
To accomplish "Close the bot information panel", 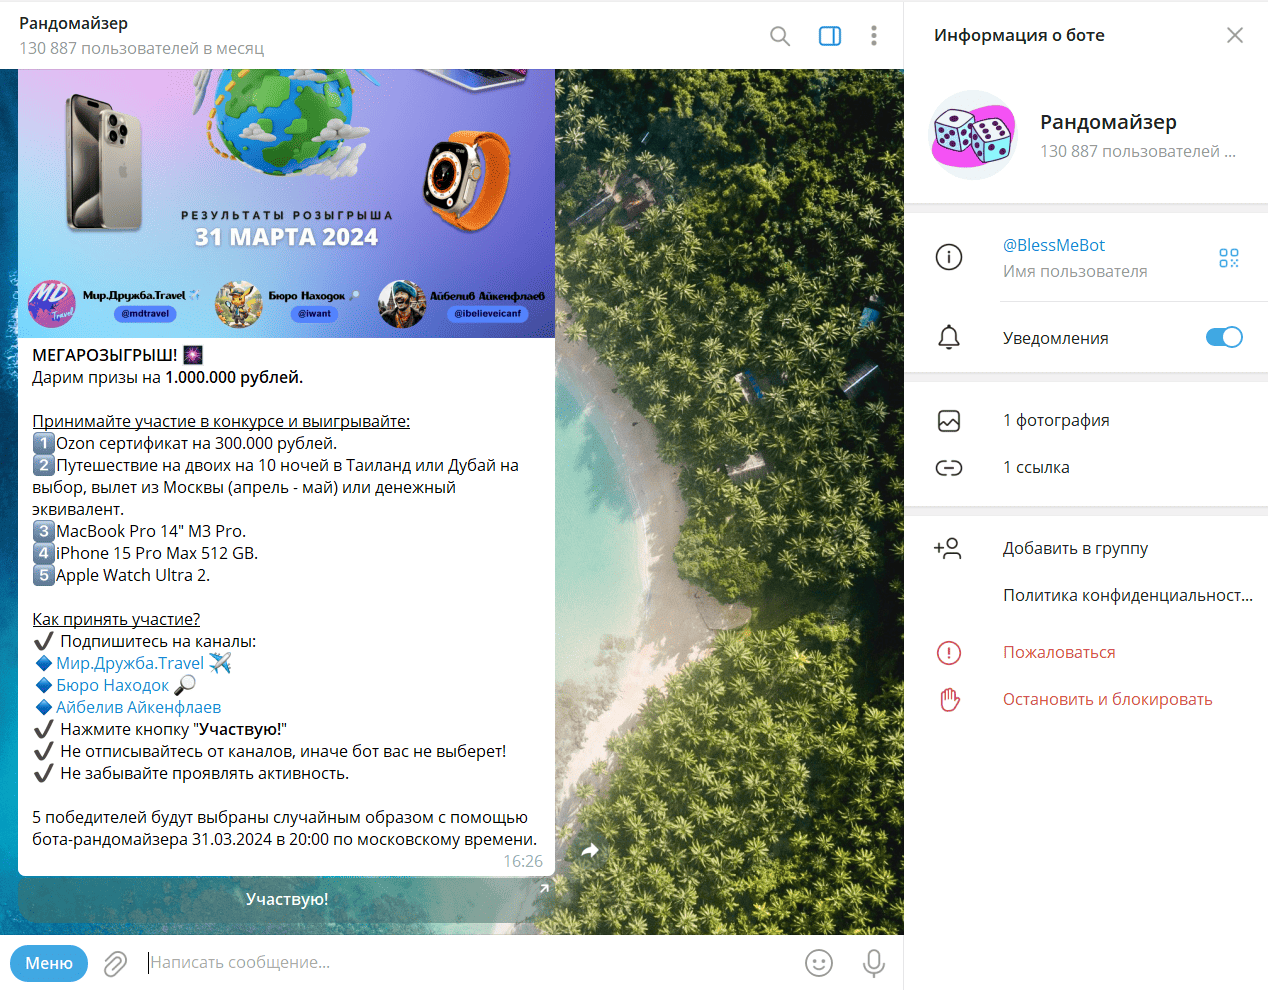I will click(1235, 35).
